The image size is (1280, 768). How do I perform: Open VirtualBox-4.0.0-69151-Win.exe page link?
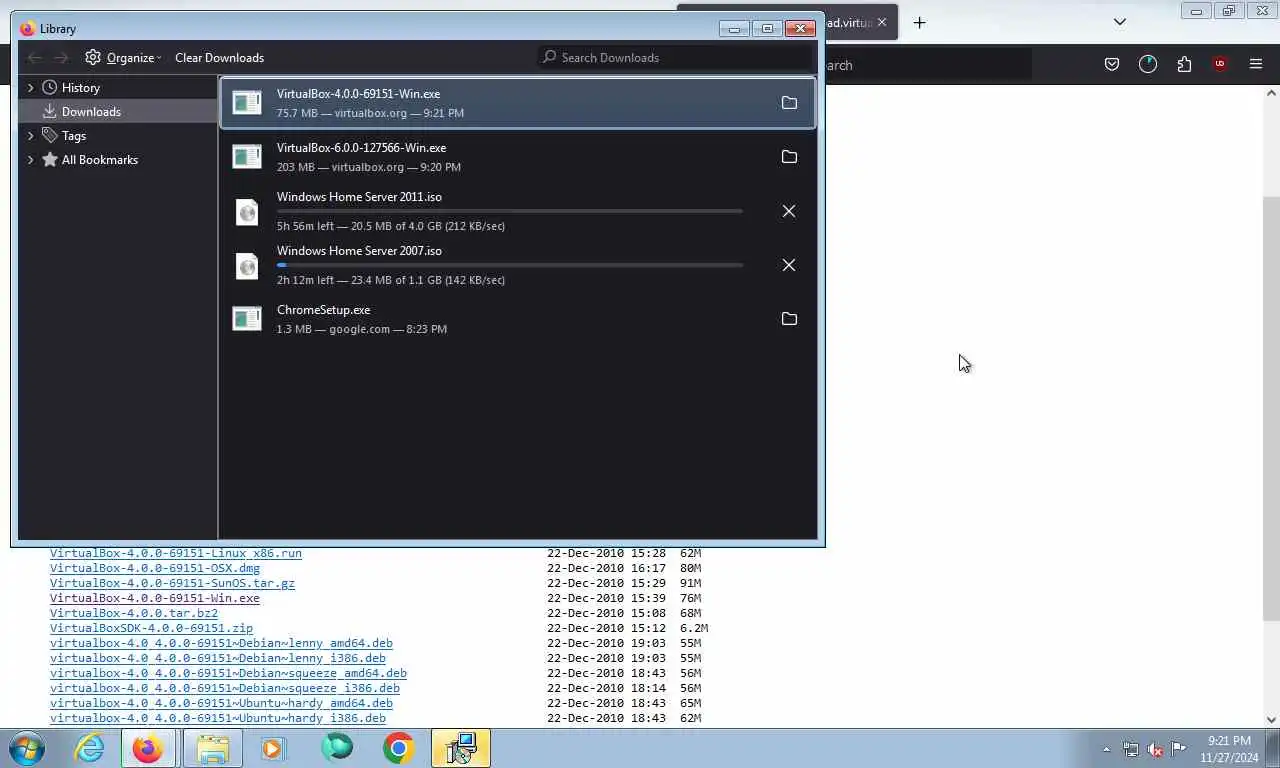(x=155, y=598)
